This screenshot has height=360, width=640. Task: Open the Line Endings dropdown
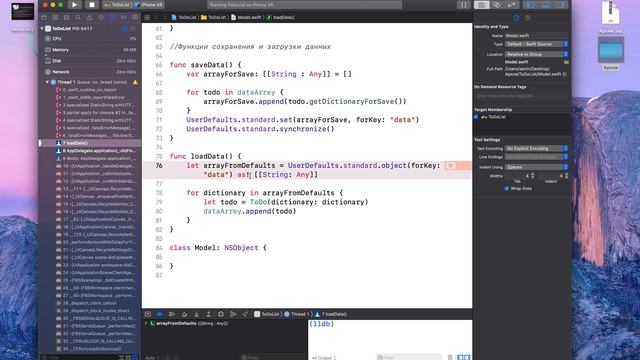pyautogui.click(x=536, y=157)
